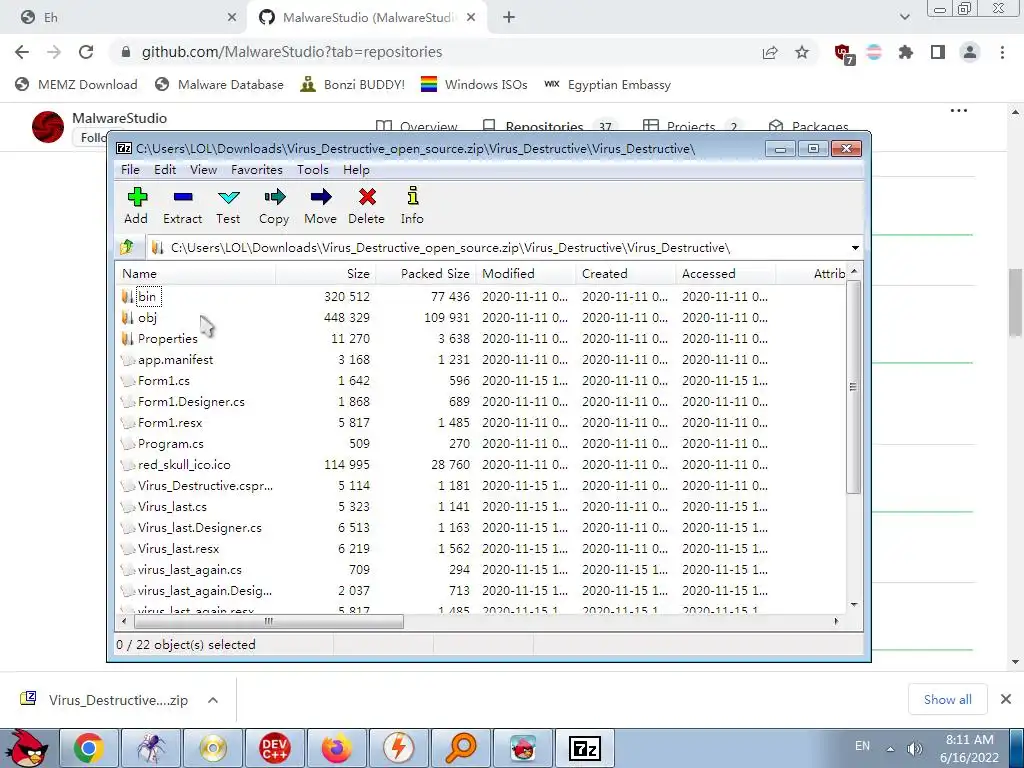Screen dimensions: 1024x768
Task: Choose the Move toolbar icon
Action: pyautogui.click(x=320, y=206)
